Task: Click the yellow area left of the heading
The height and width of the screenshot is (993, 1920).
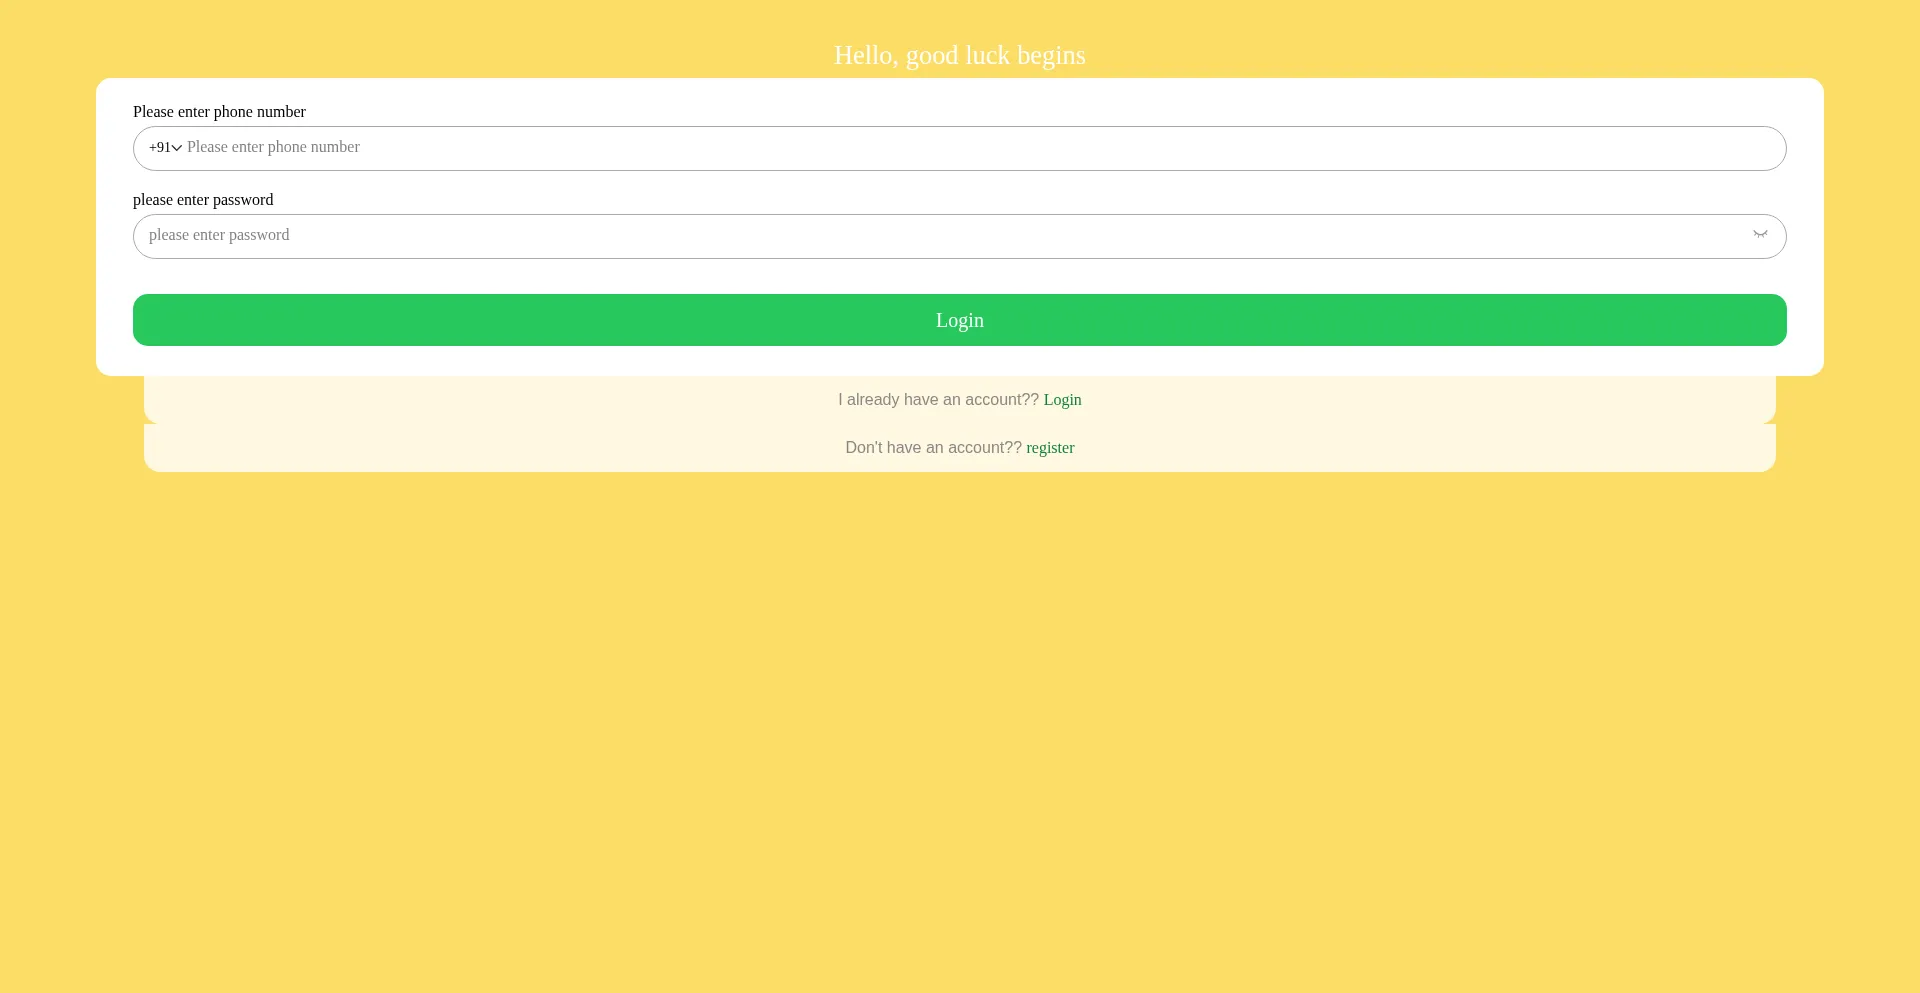Action: [400, 40]
